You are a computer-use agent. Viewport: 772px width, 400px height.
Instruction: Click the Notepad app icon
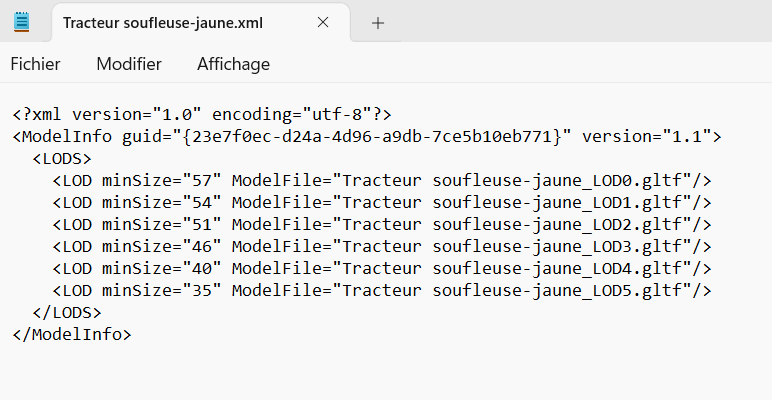click(21, 22)
